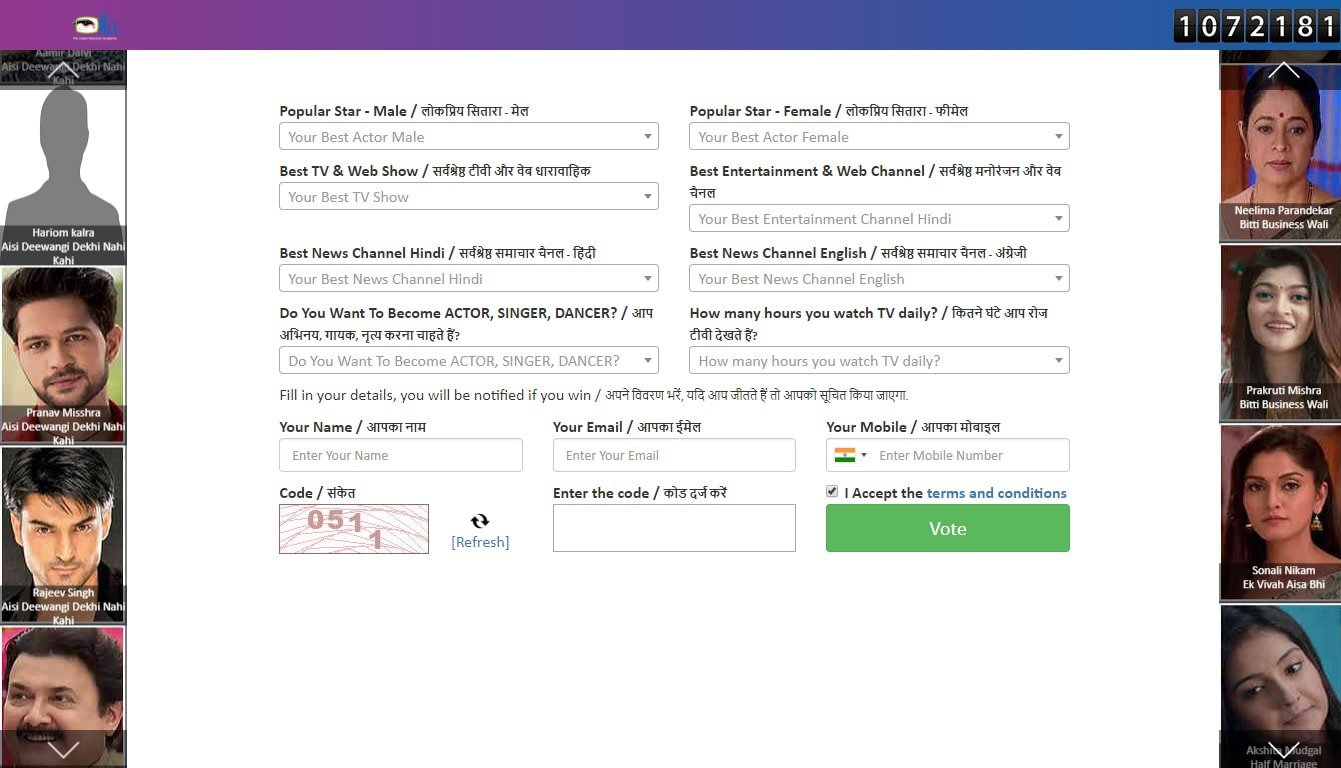The width and height of the screenshot is (1341, 768).
Task: Open India flag country code selector
Action: pyautogui.click(x=850, y=455)
